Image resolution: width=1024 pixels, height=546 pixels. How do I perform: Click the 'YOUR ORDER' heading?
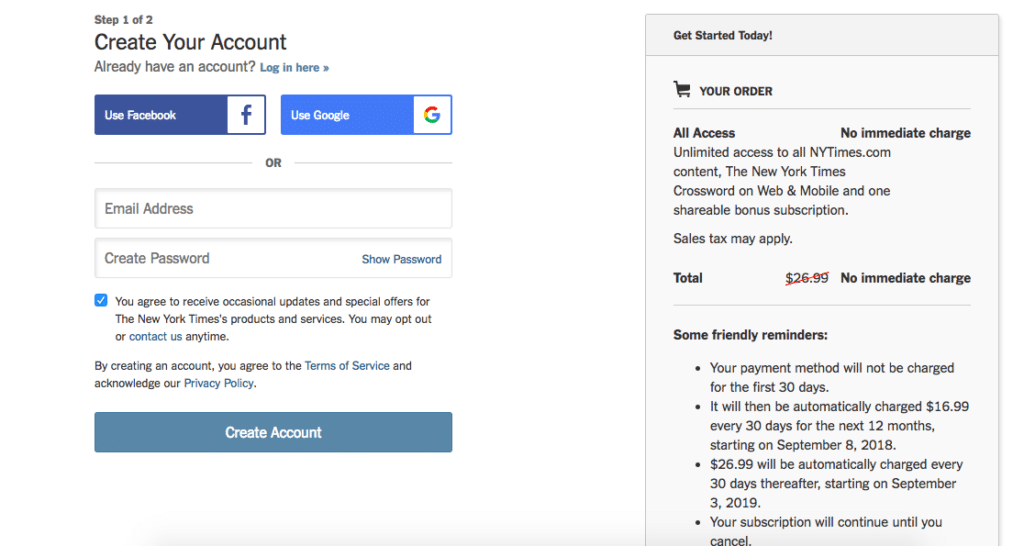(x=735, y=91)
